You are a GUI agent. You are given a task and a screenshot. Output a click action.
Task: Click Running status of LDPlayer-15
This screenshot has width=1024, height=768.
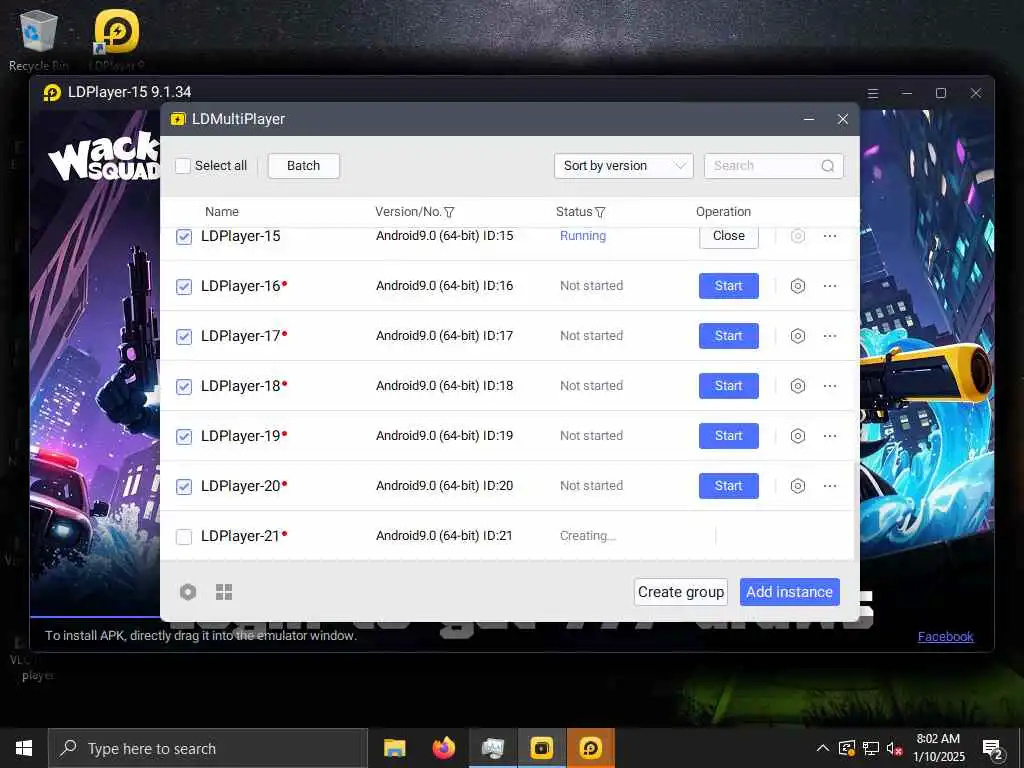[583, 236]
